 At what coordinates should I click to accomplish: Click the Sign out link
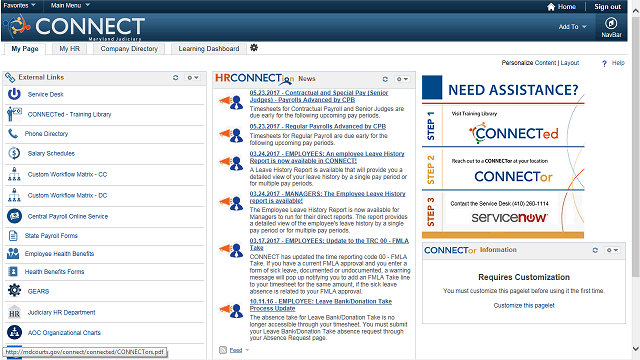[607, 7]
